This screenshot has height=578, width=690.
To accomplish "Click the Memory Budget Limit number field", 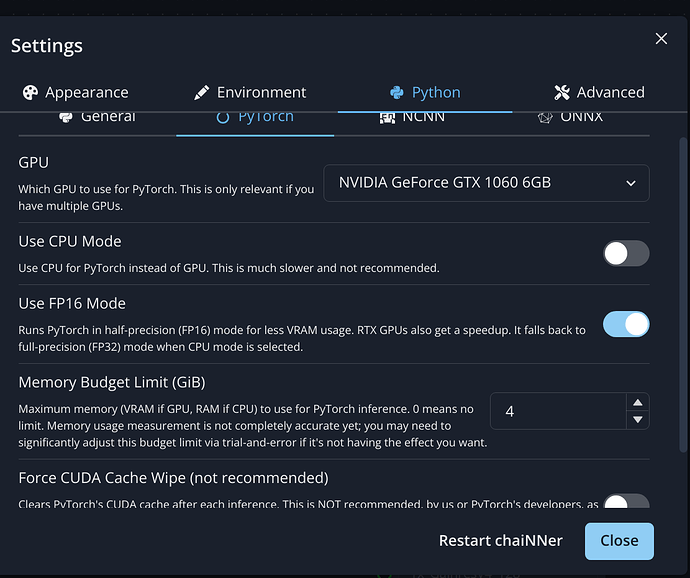I will point(557,411).
